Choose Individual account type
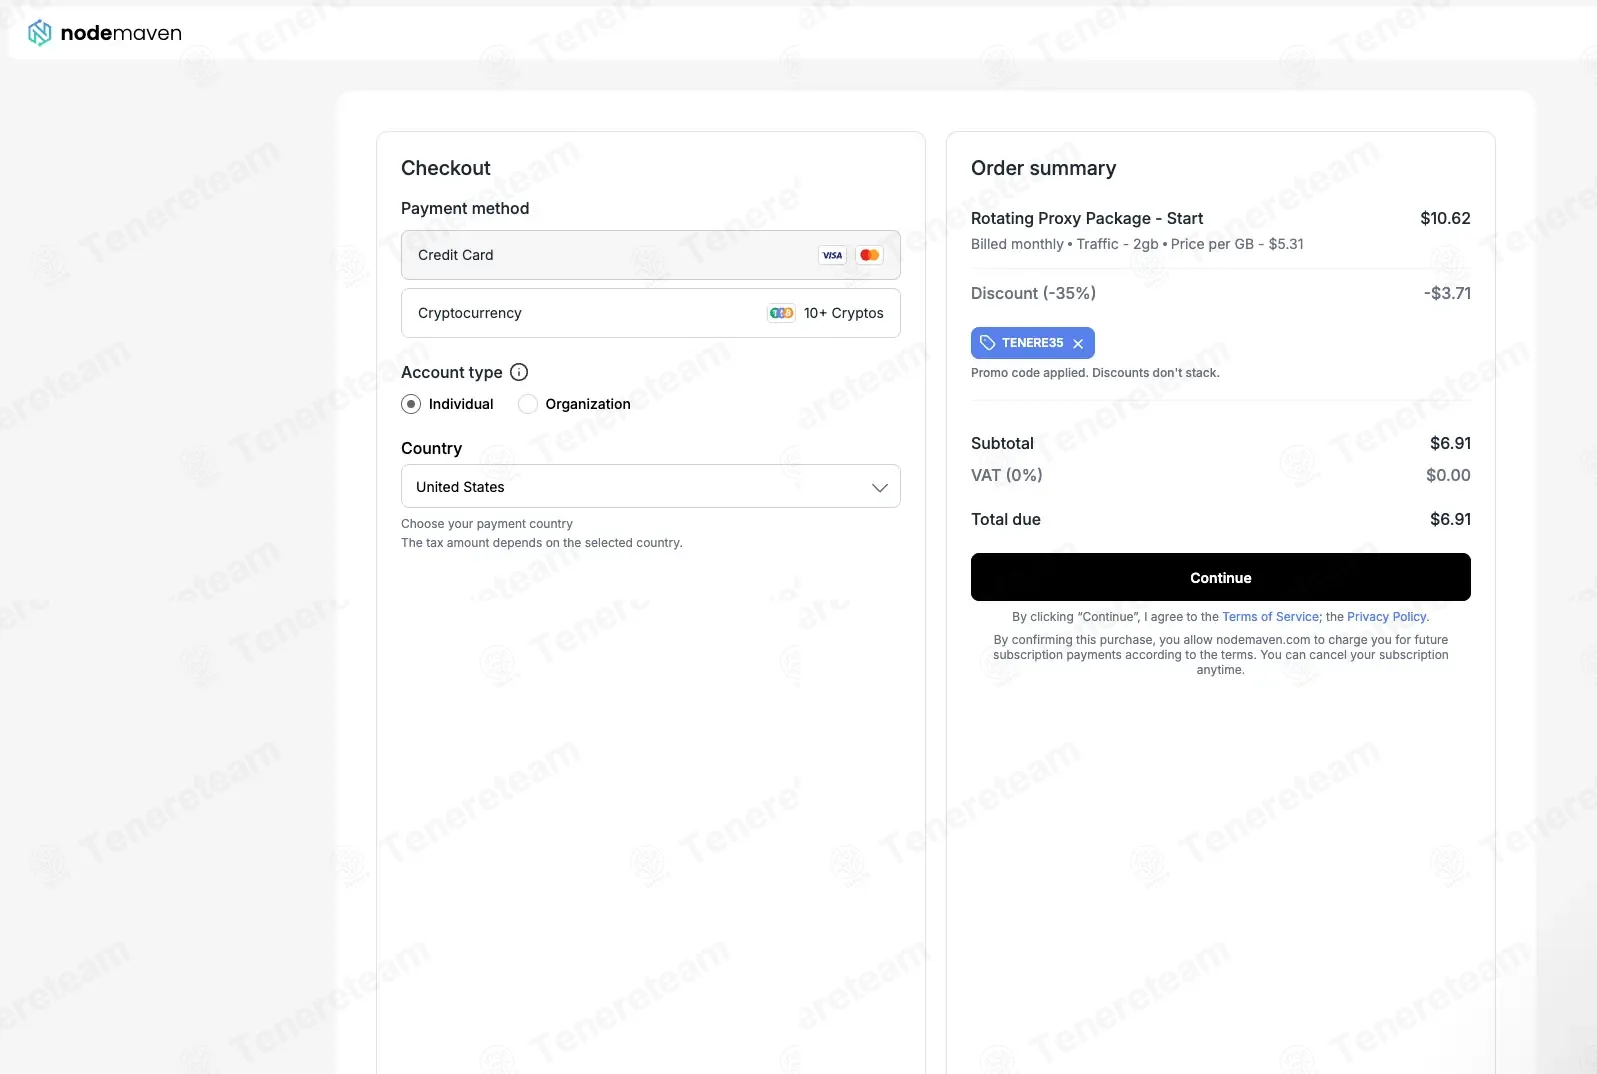Screen dimensions: 1597x1074 (411, 404)
